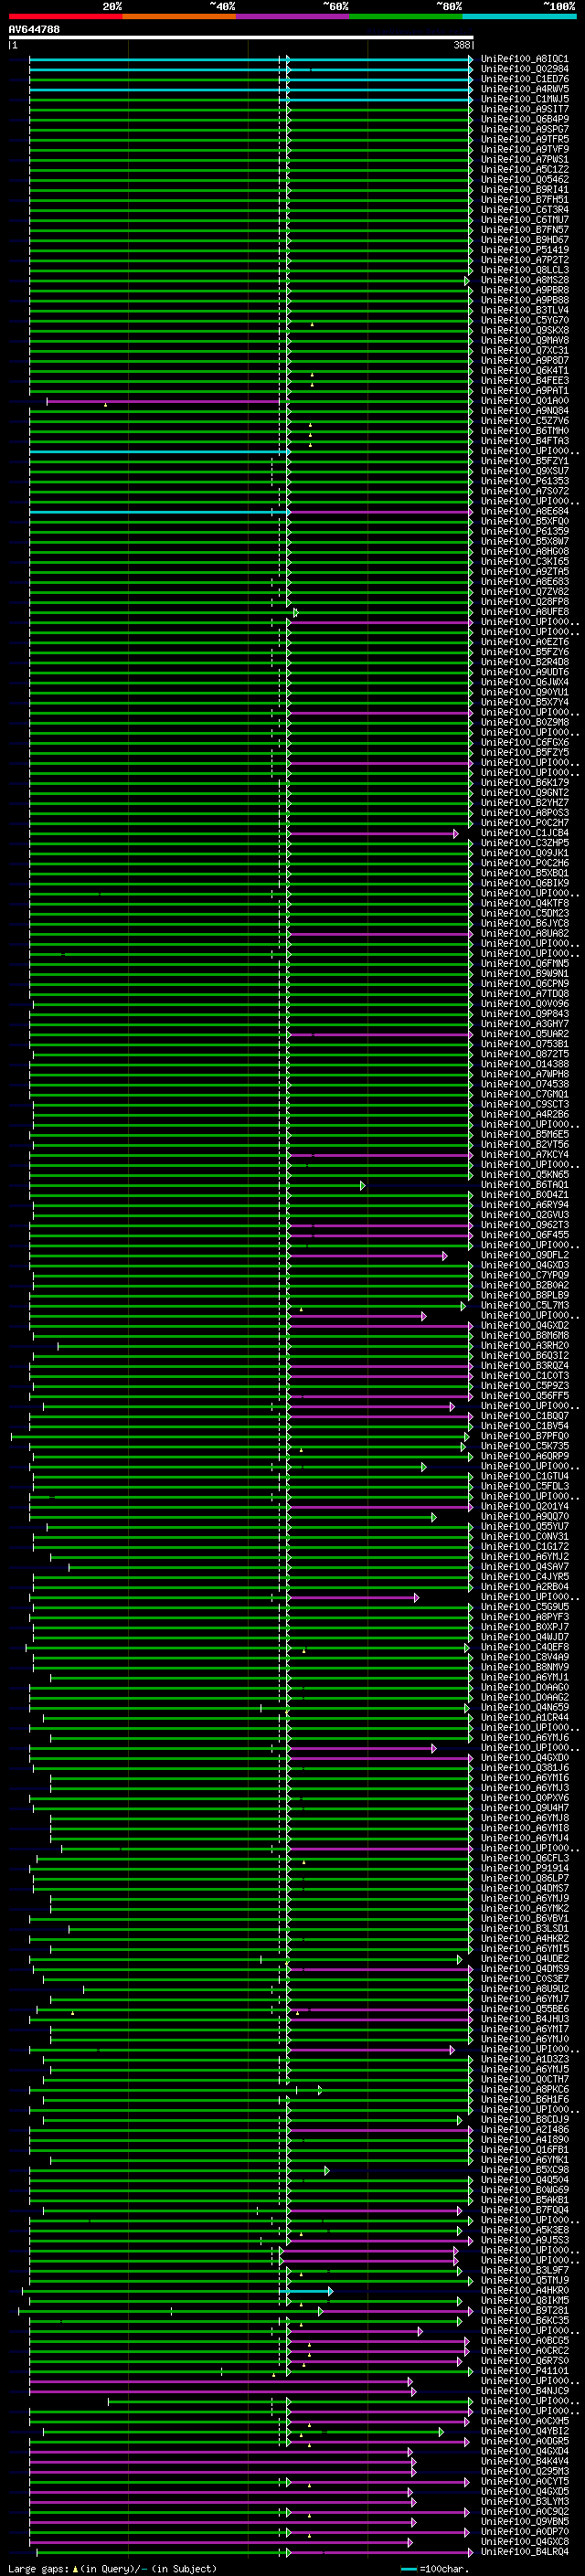The image size is (585, 2576).
Task: Select the UniRef100_C5YG70 hit
Action: [x=524, y=320]
